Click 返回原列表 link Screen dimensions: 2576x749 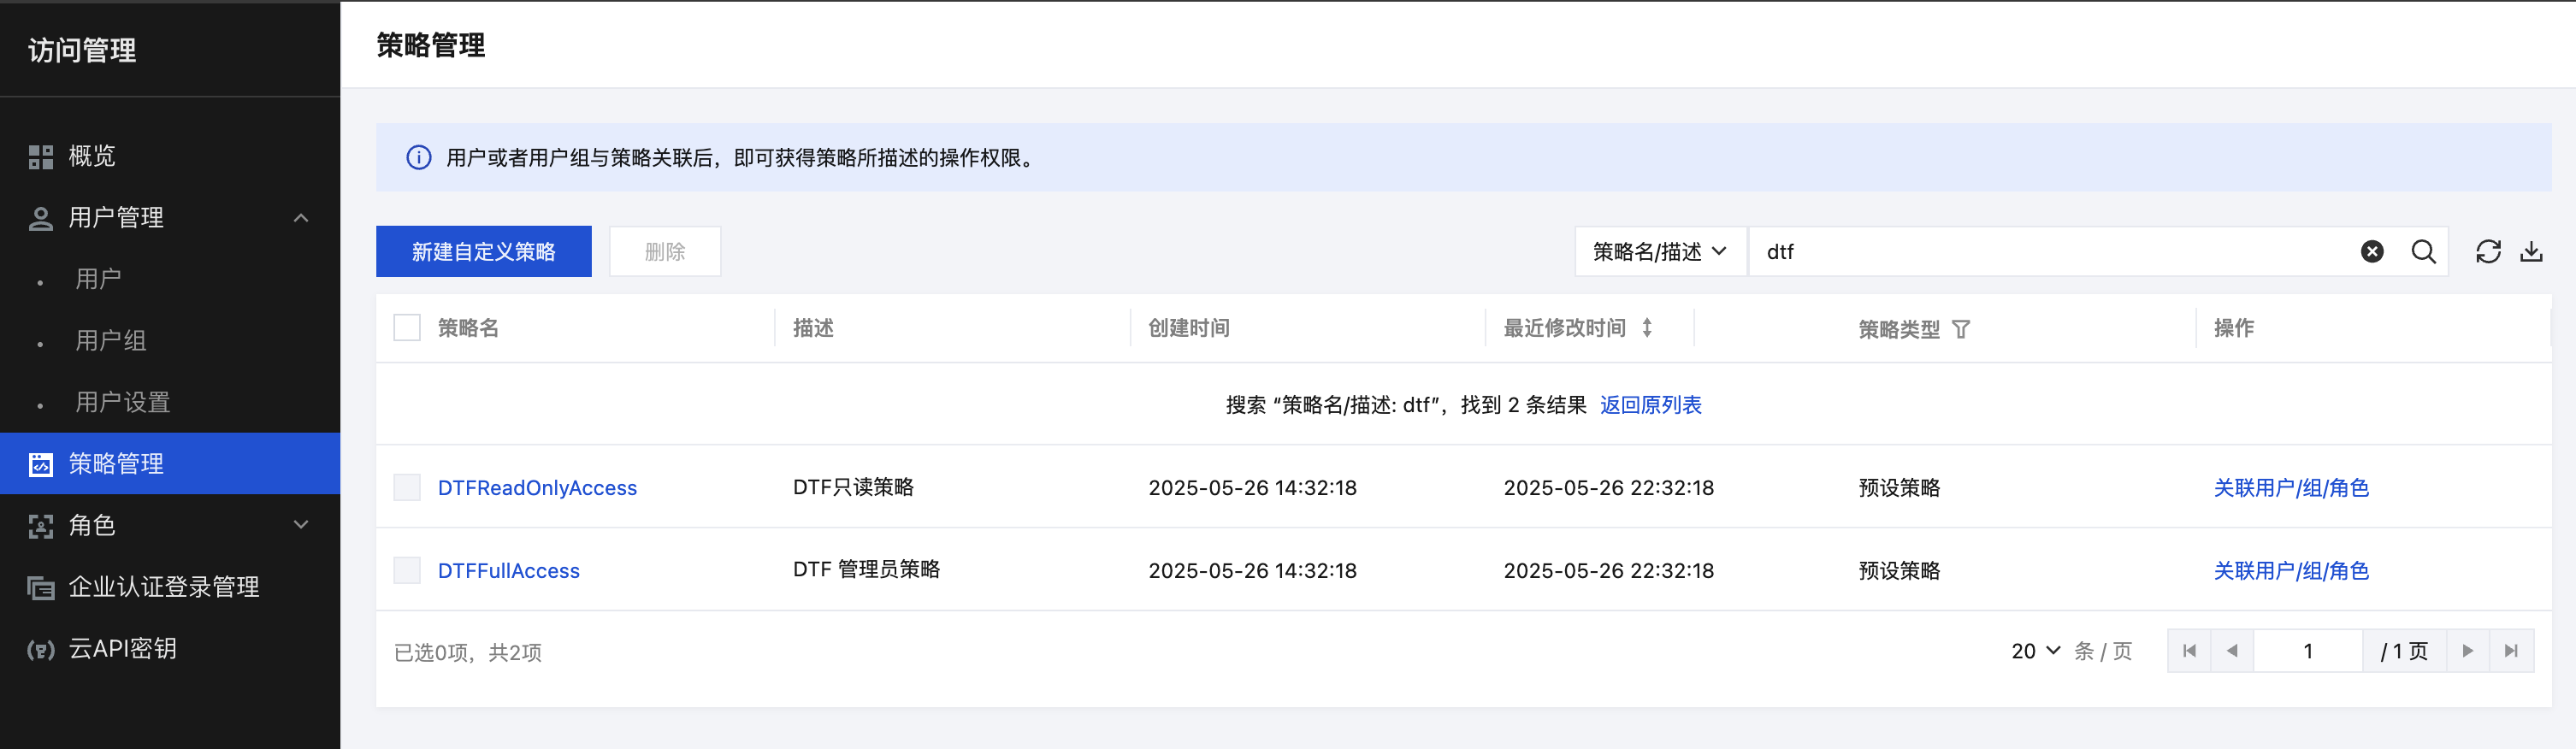(1650, 405)
